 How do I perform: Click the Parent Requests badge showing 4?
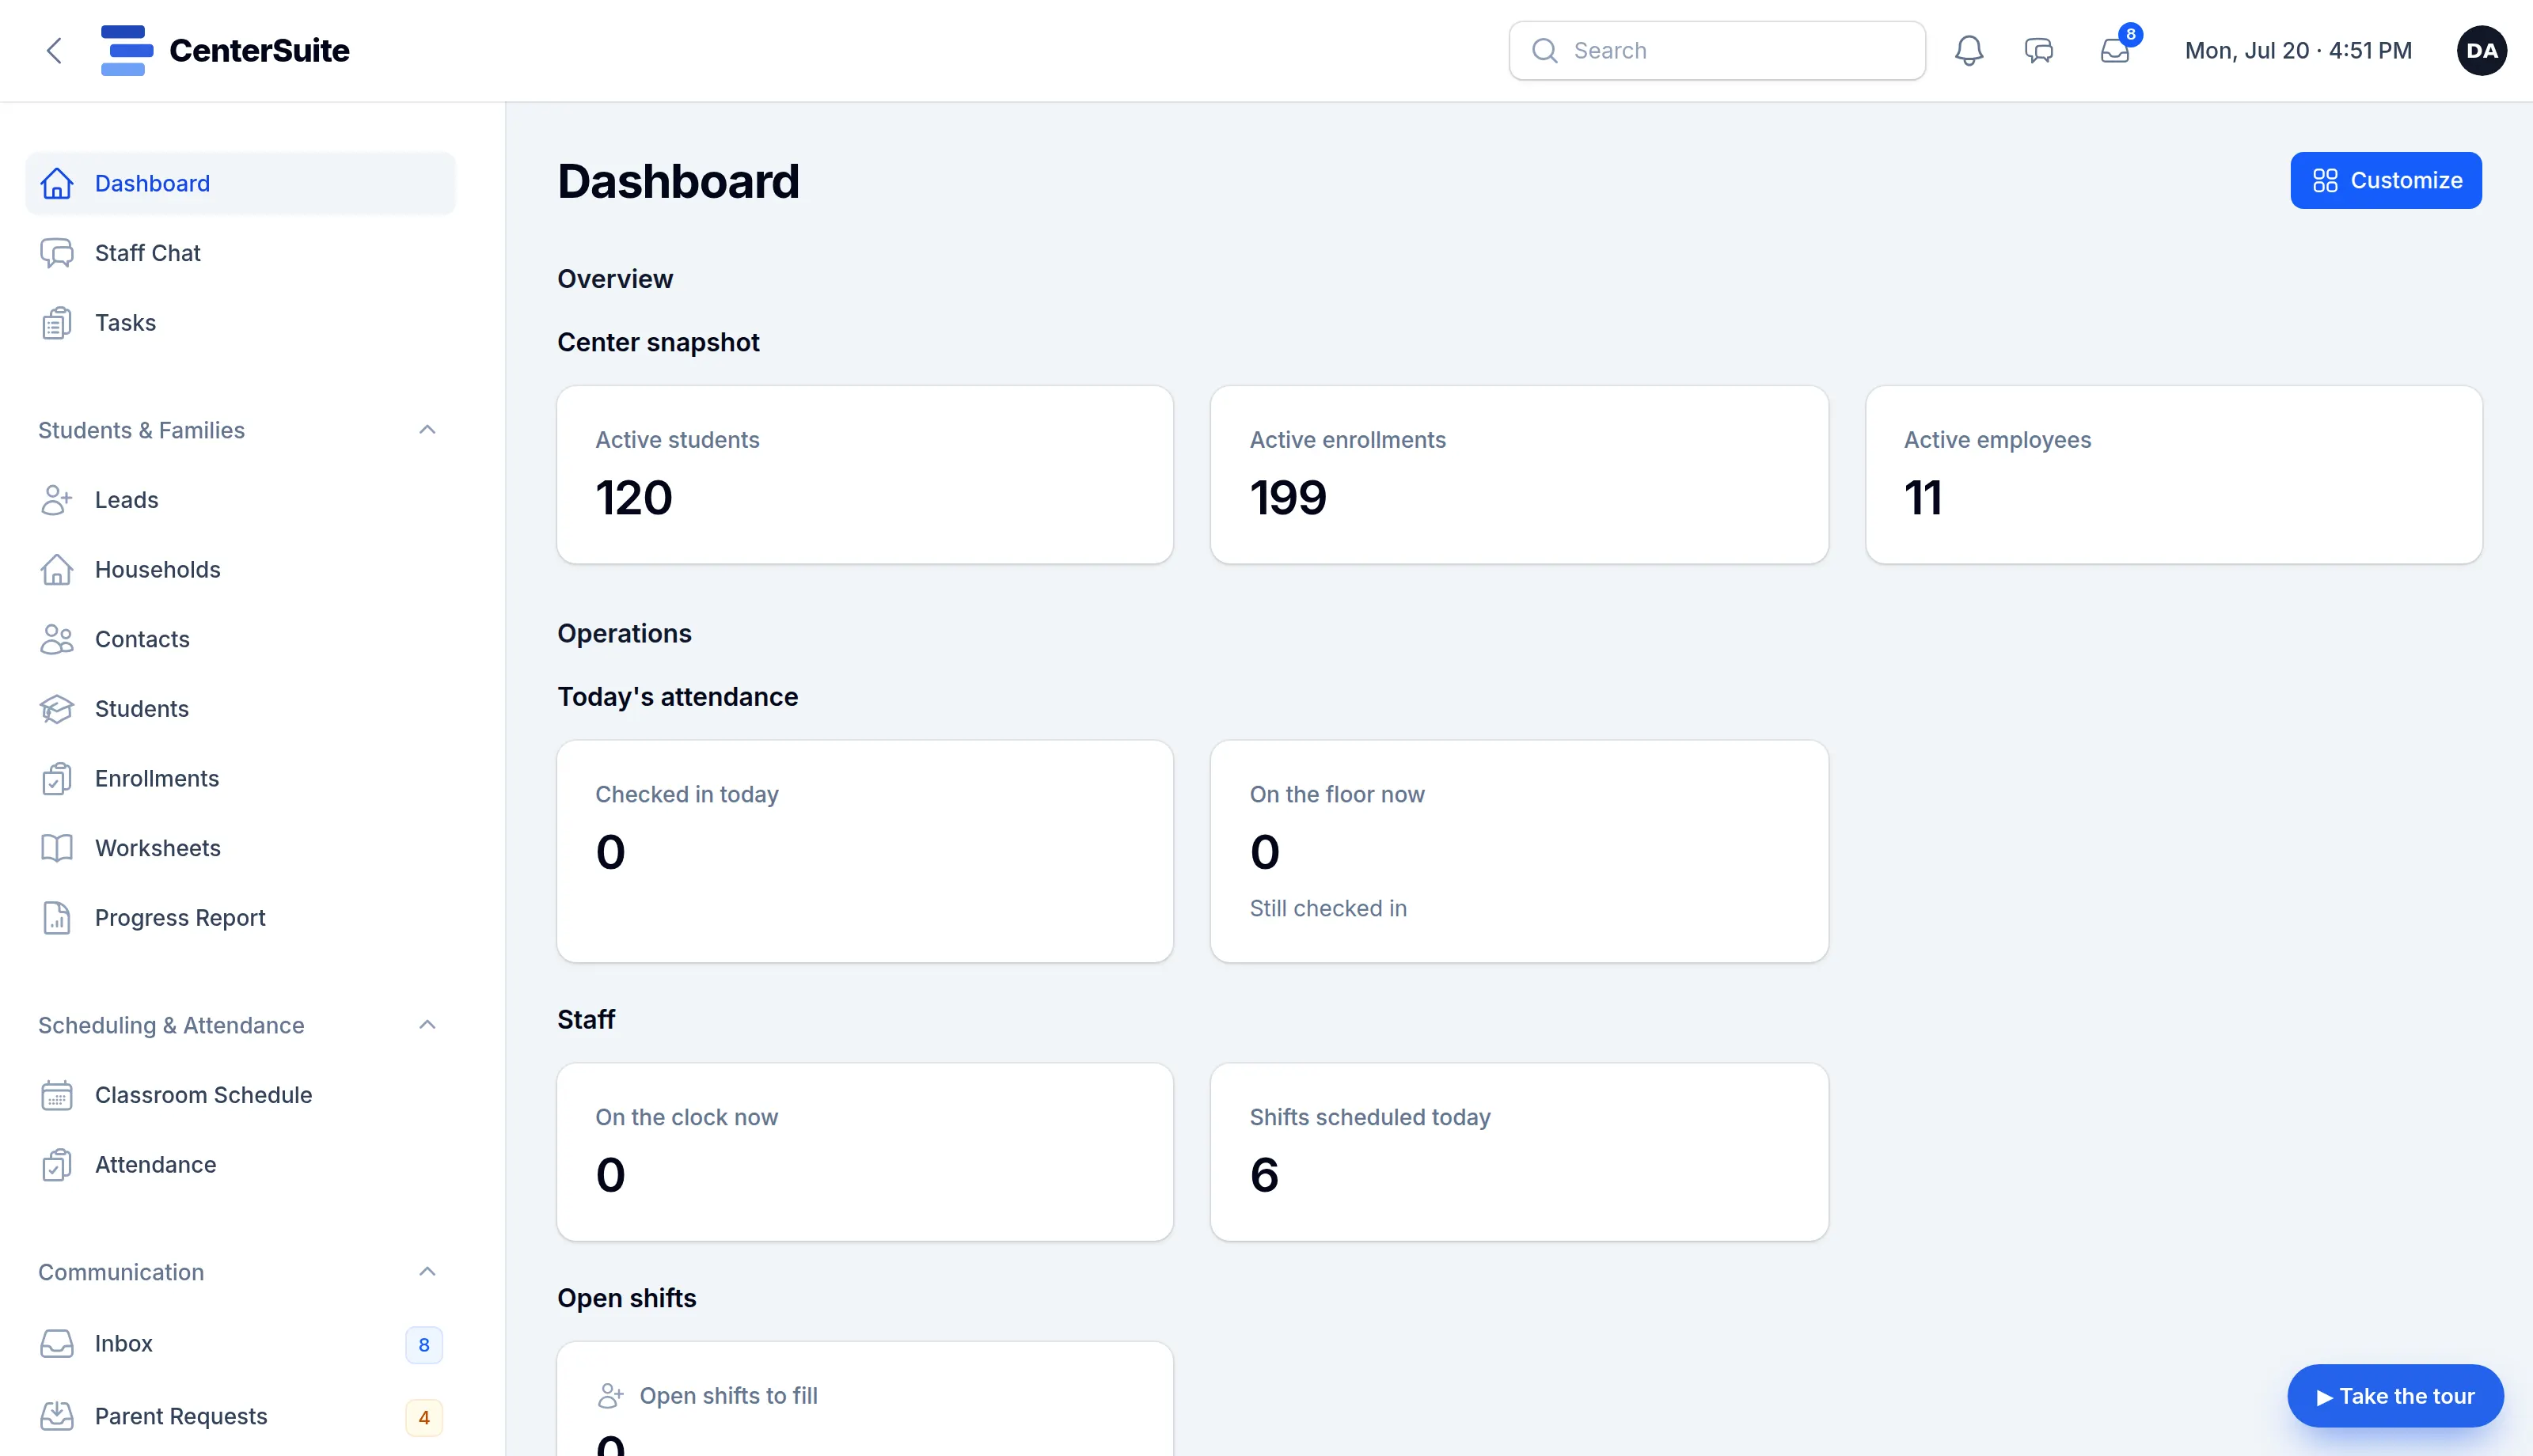[x=424, y=1418]
